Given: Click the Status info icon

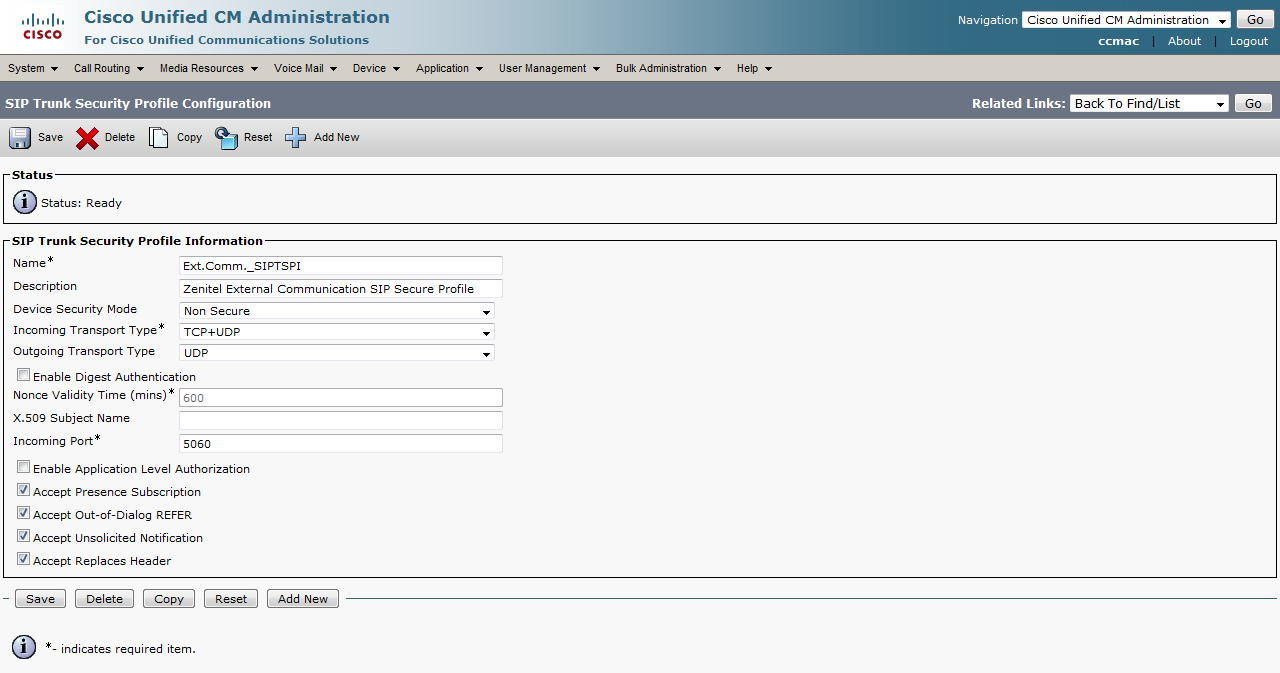Looking at the screenshot, I should click(x=25, y=203).
